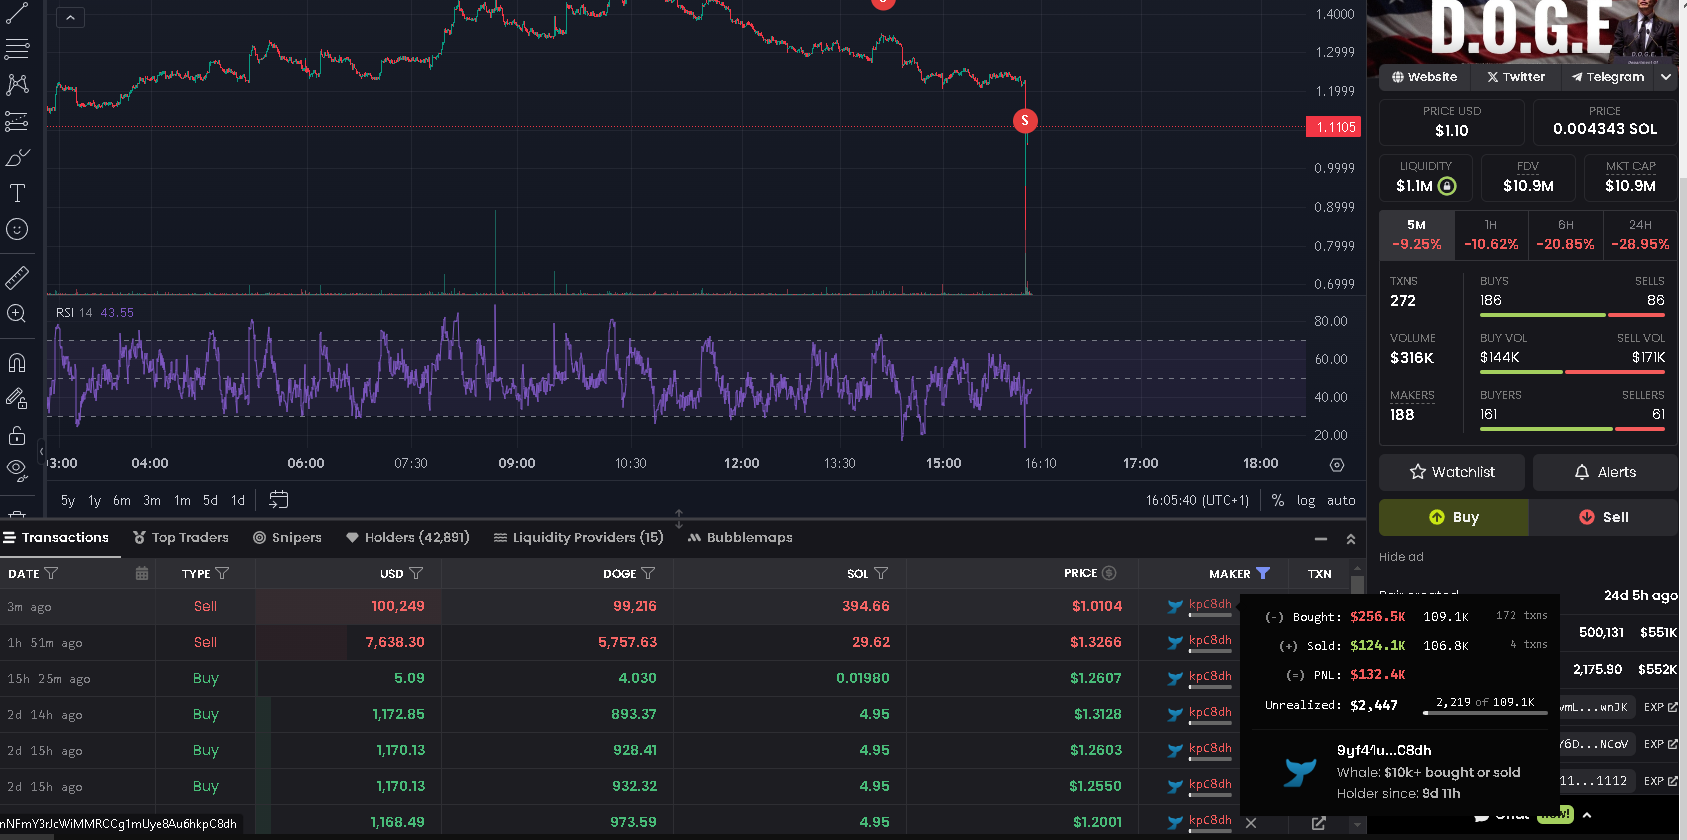1687x840 pixels.
Task: Select the XABCD pattern drawing tool
Action: [17, 84]
